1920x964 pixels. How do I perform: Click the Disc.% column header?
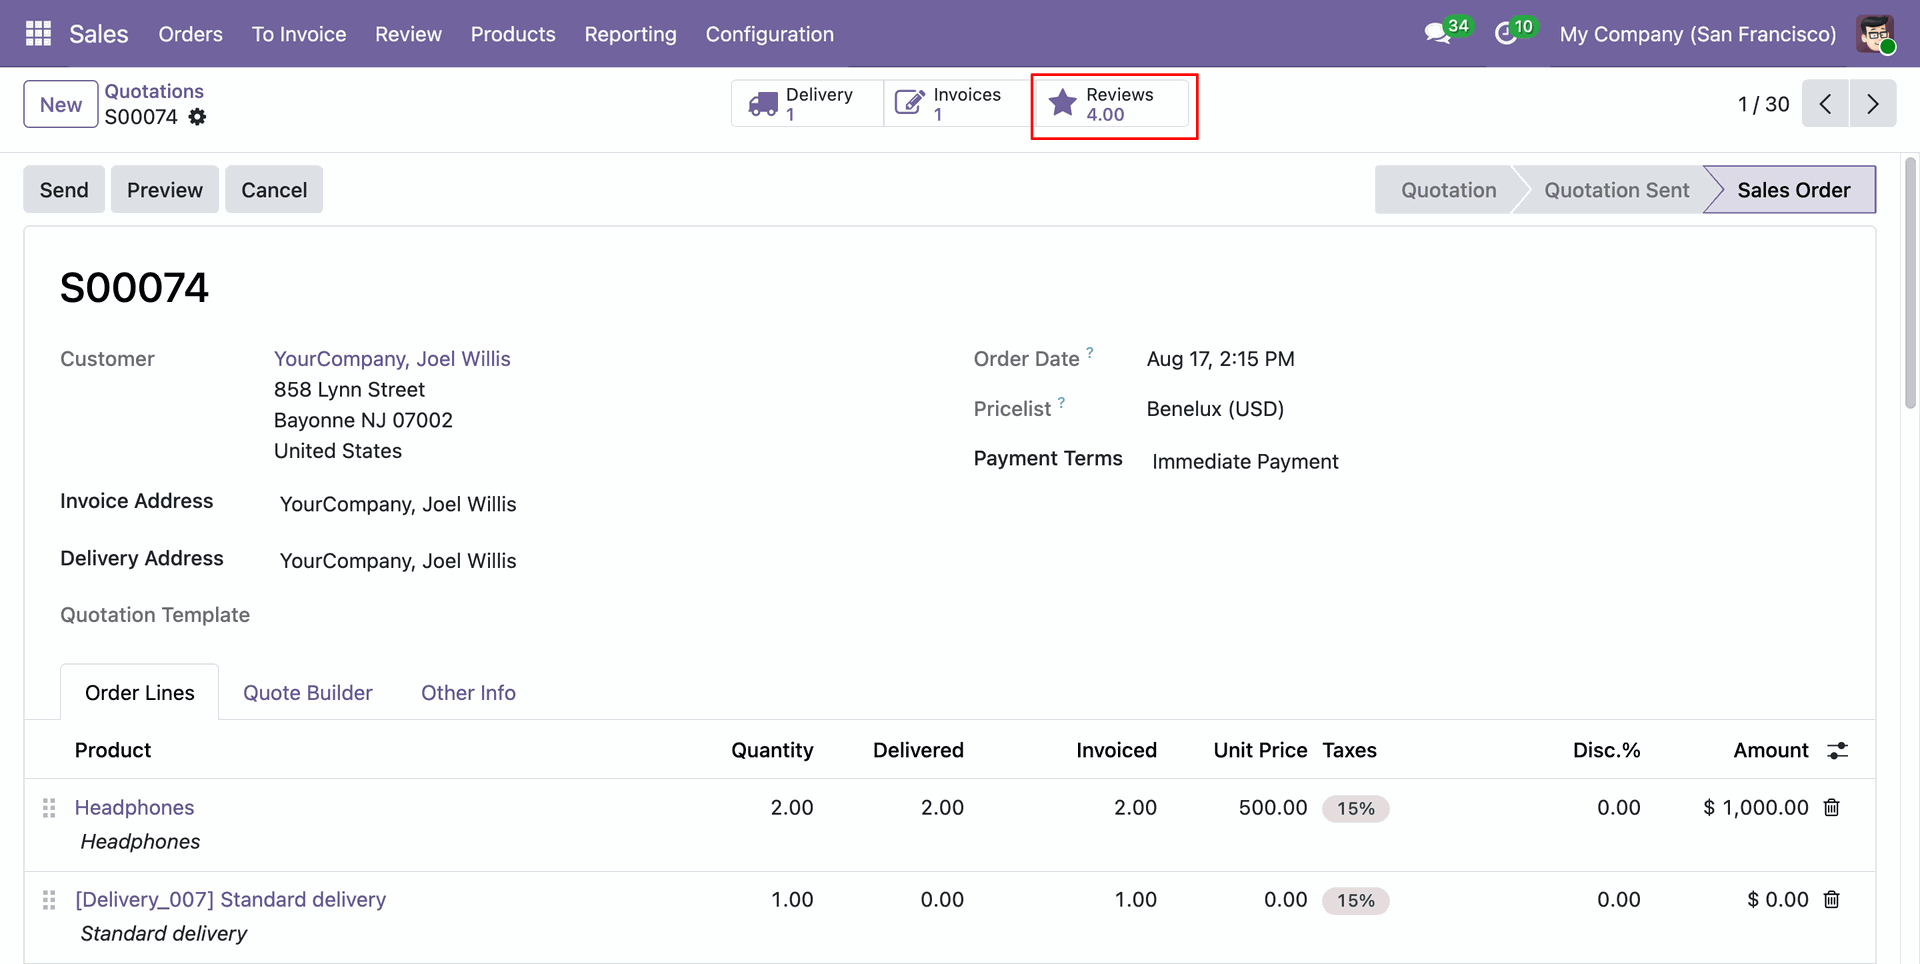(x=1606, y=750)
